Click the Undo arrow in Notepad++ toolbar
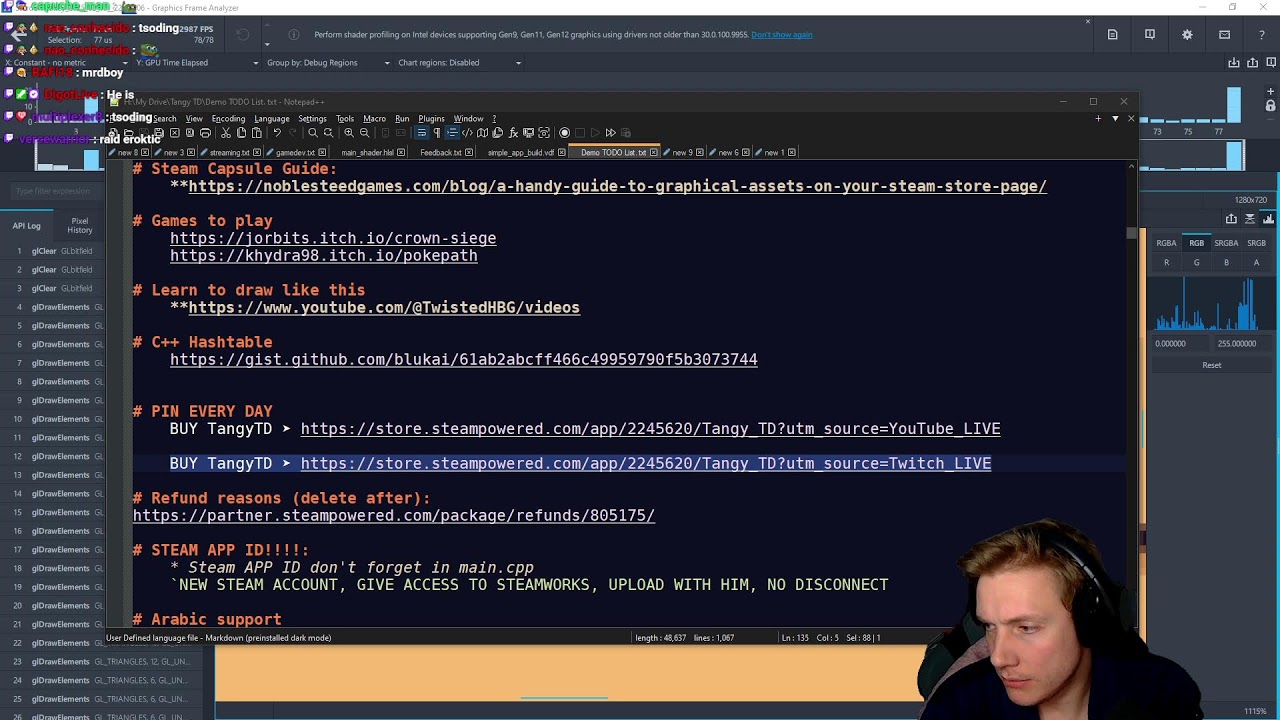 click(x=277, y=133)
